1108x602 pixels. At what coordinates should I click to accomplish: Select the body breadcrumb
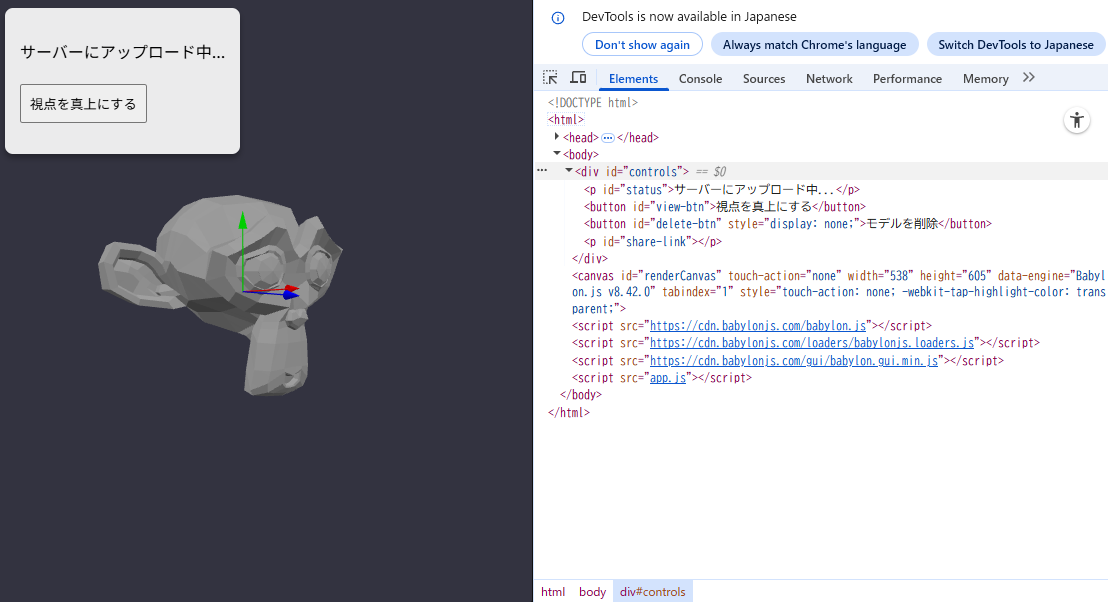pyautogui.click(x=592, y=591)
